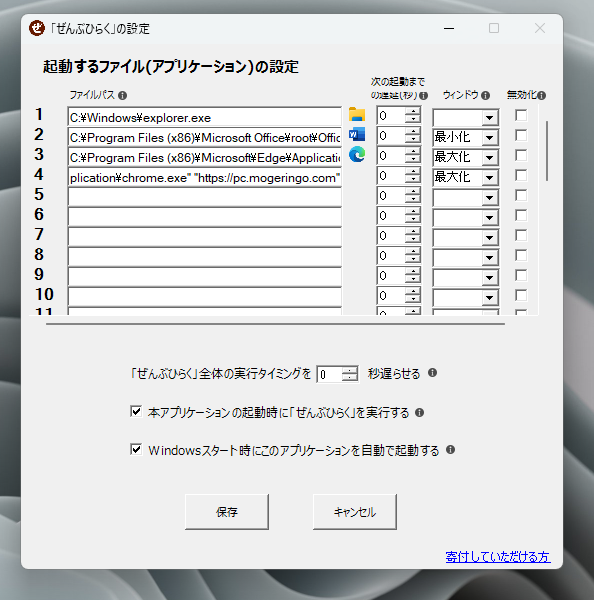Decrease delay seconds for row 4

[413, 179]
